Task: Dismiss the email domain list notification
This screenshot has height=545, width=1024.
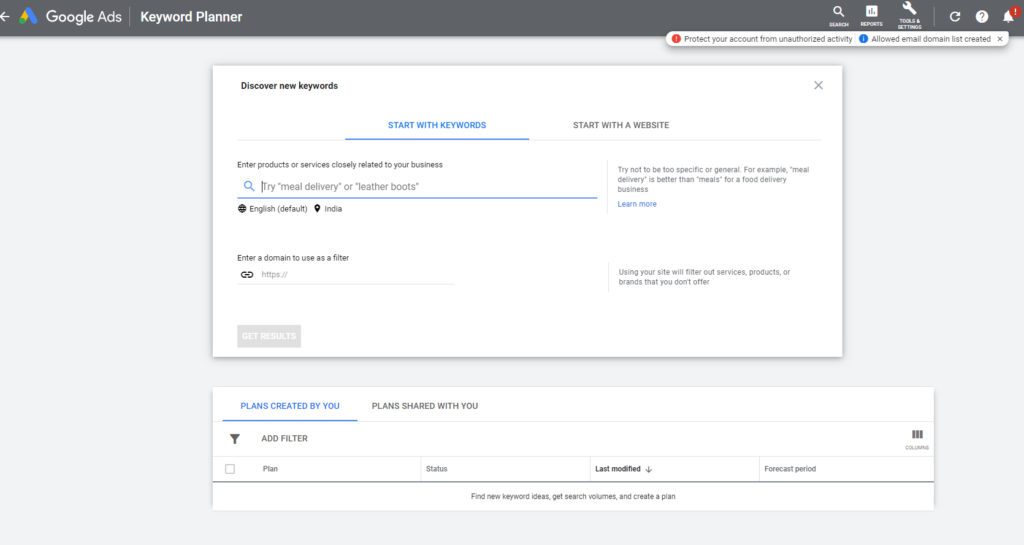Action: (x=1000, y=39)
